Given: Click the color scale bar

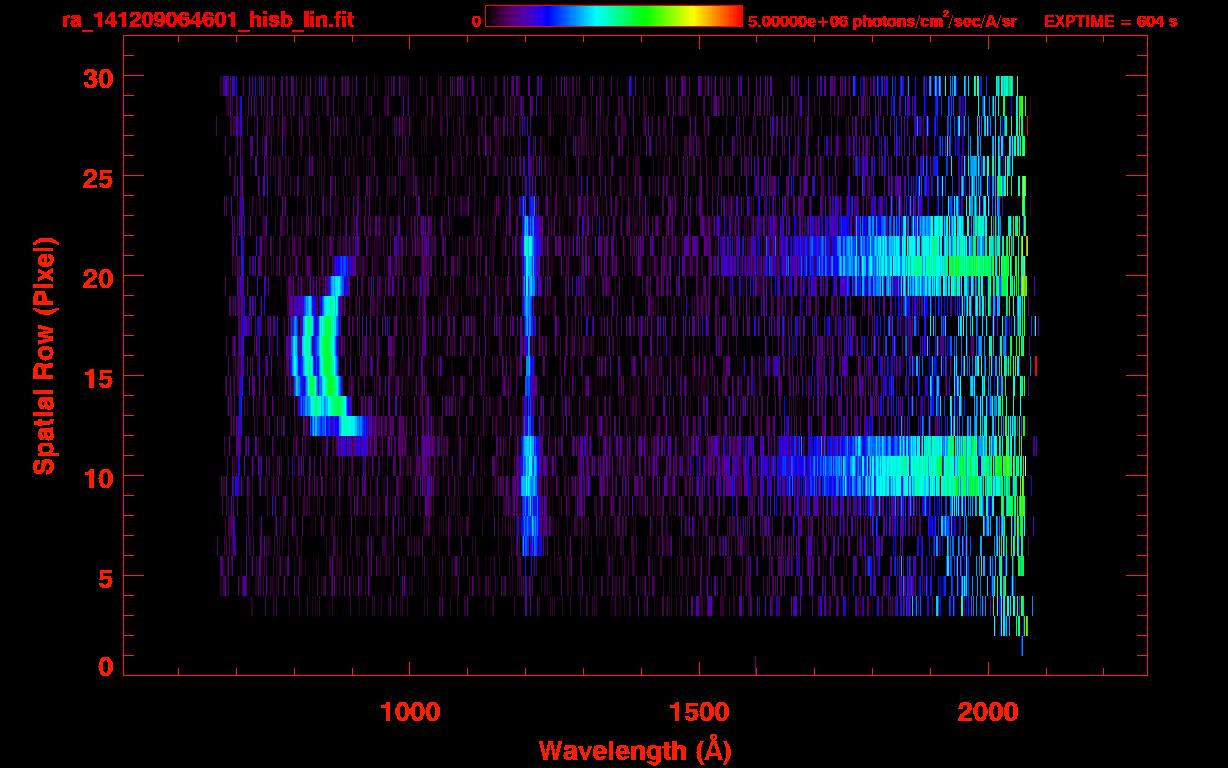Looking at the screenshot, I should [x=614, y=16].
